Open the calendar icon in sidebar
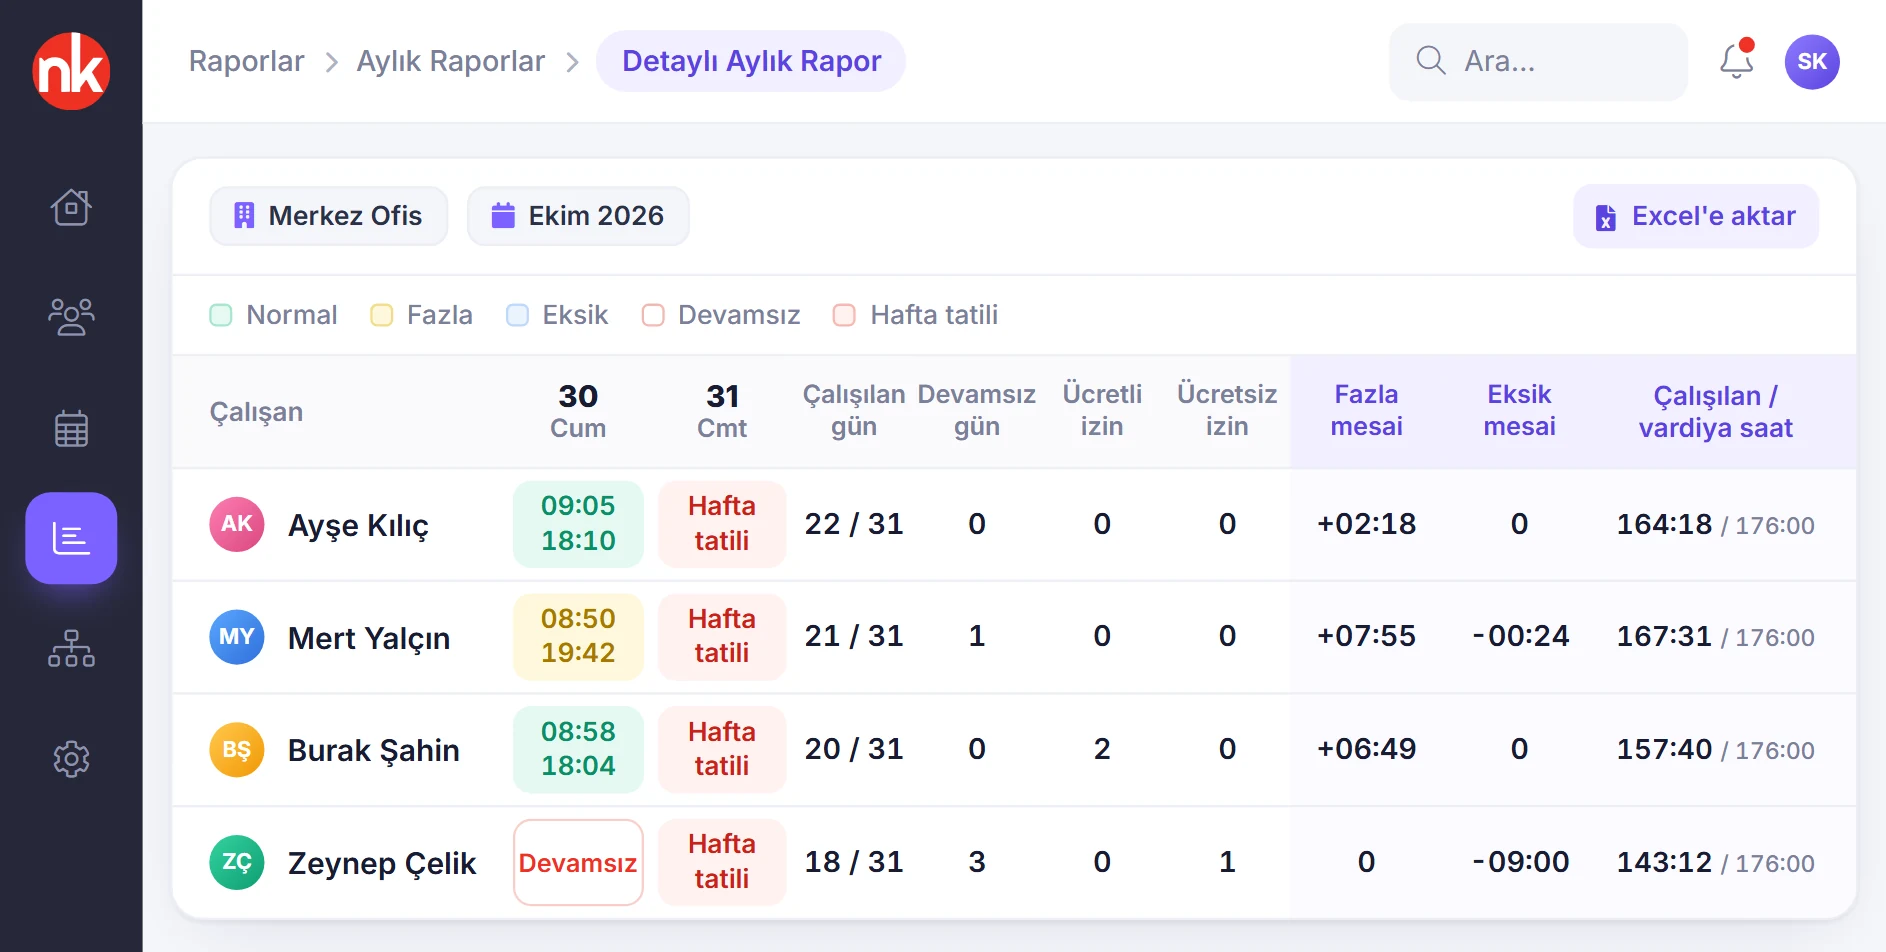The width and height of the screenshot is (1886, 952). click(x=71, y=428)
